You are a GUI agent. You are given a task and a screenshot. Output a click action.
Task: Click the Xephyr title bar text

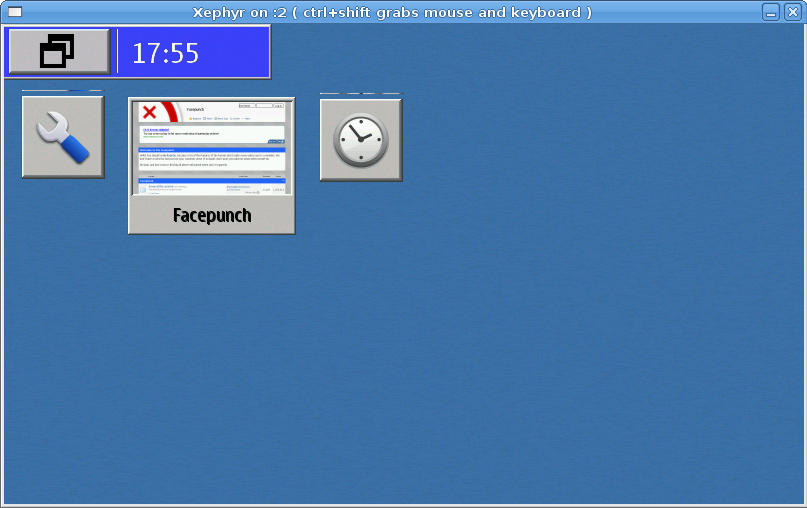coord(392,12)
